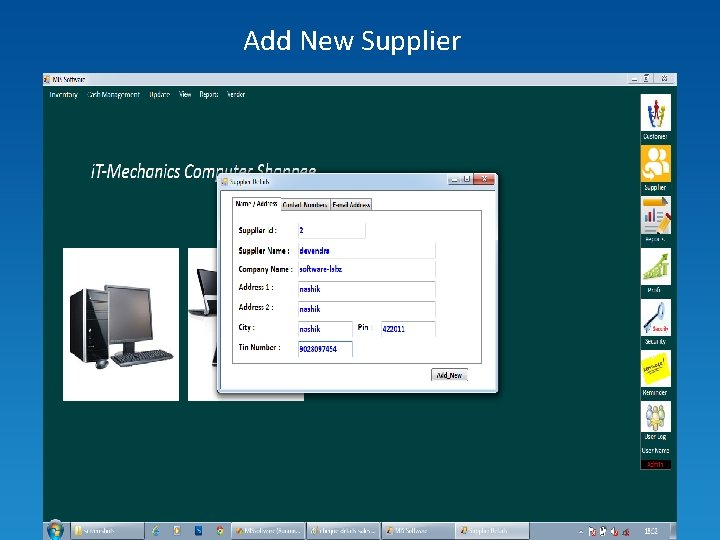Switch to the MIS Software taskbar button
Image resolution: width=720 pixels, height=540 pixels.
tap(418, 531)
